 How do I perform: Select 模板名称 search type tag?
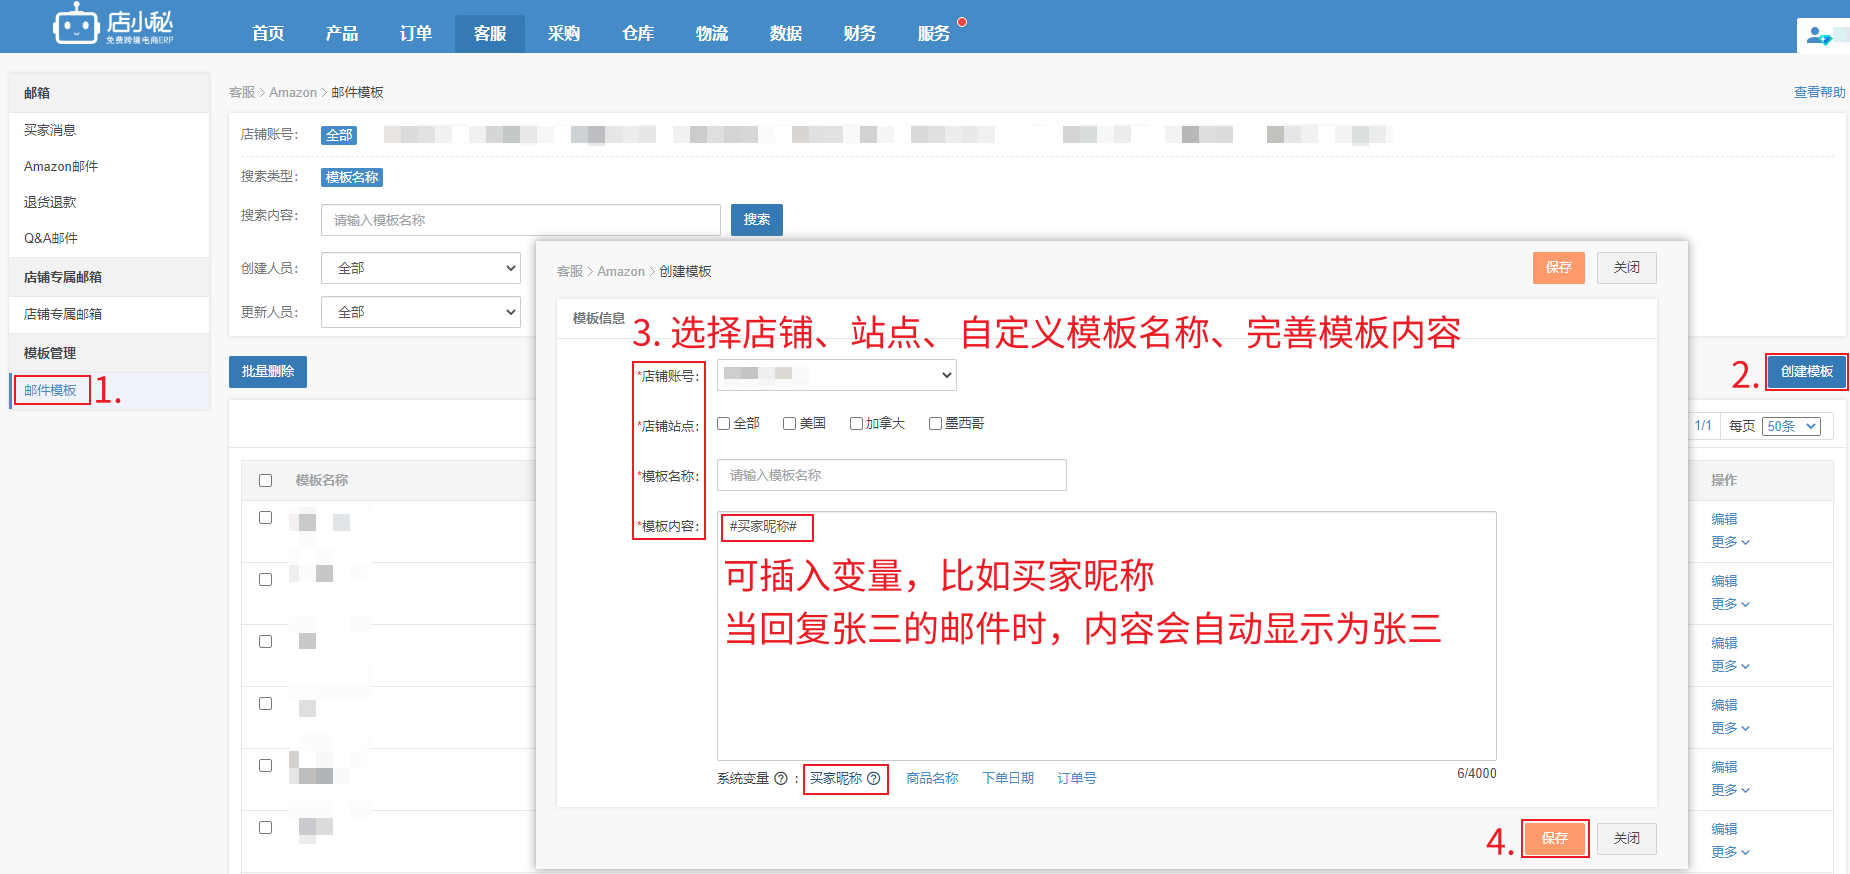click(x=352, y=177)
